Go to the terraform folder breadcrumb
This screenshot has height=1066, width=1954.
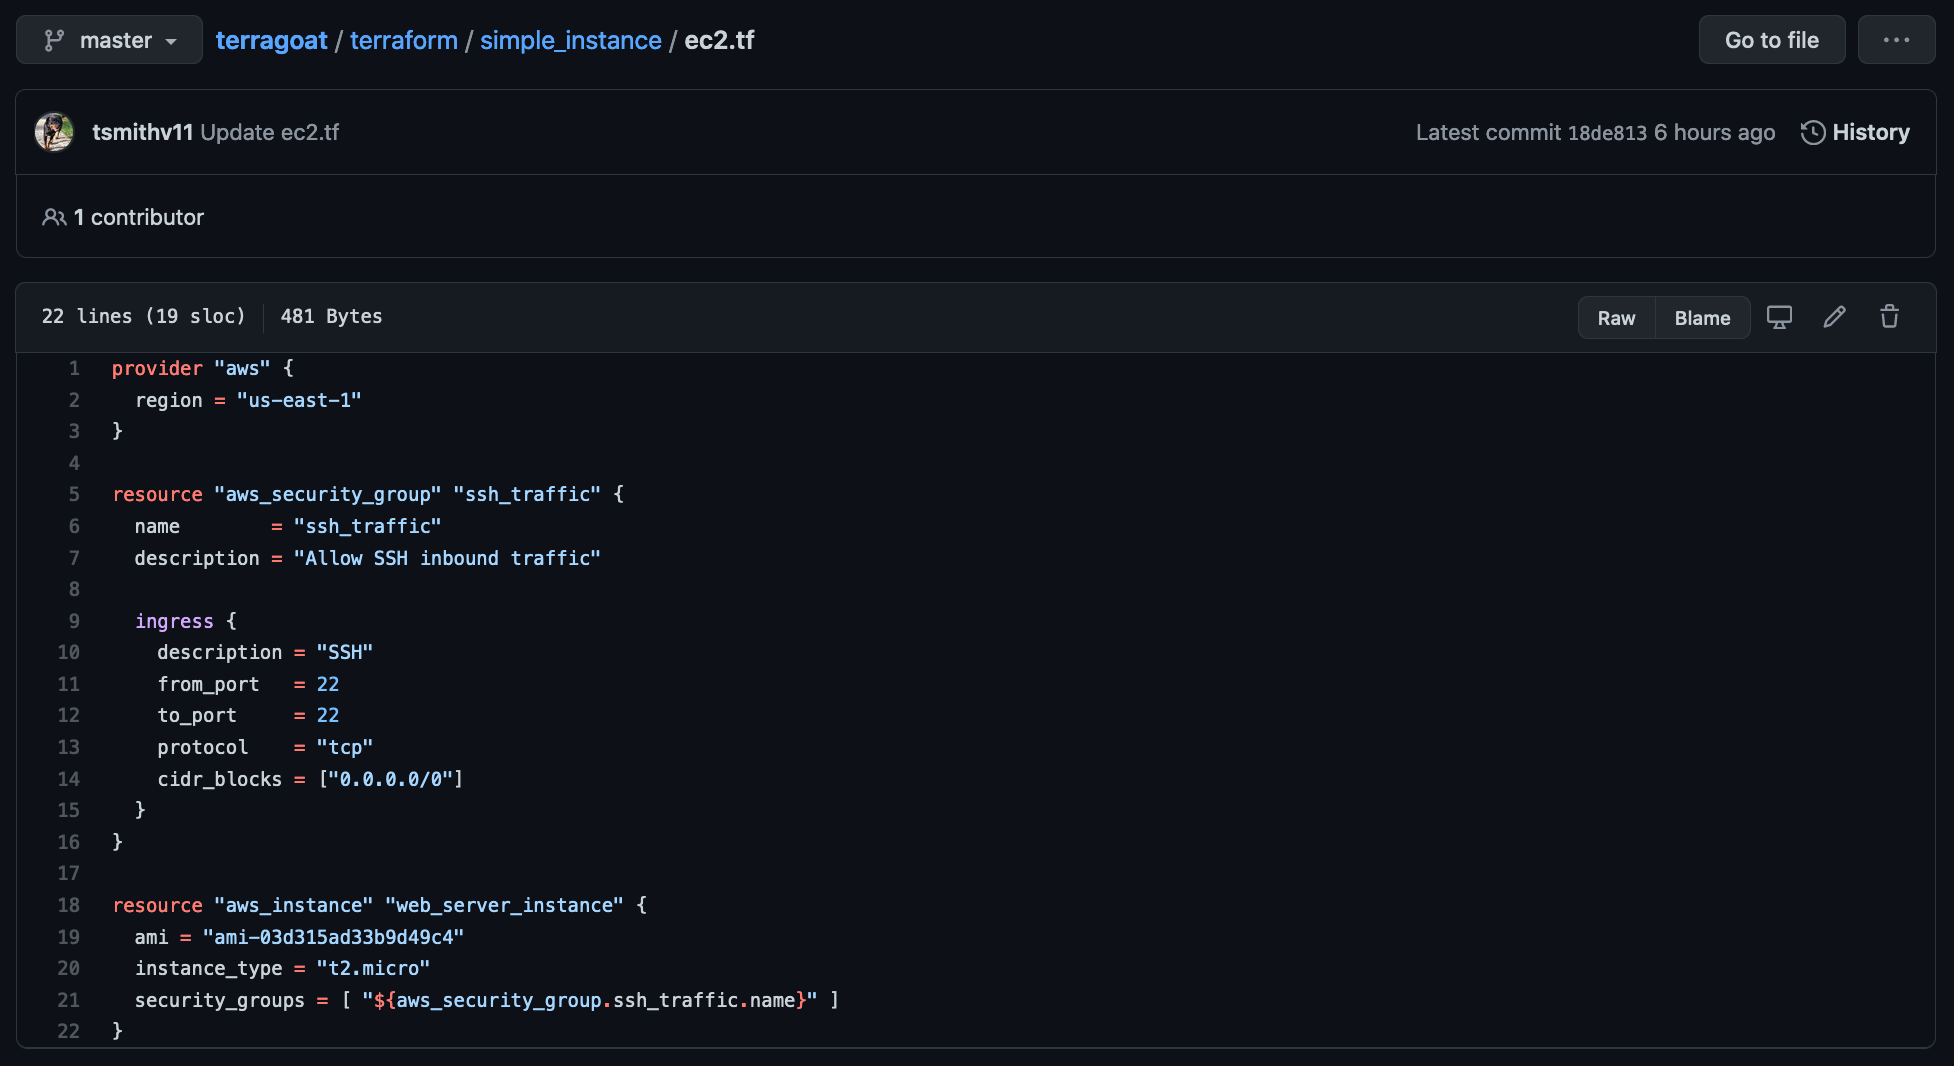click(404, 40)
